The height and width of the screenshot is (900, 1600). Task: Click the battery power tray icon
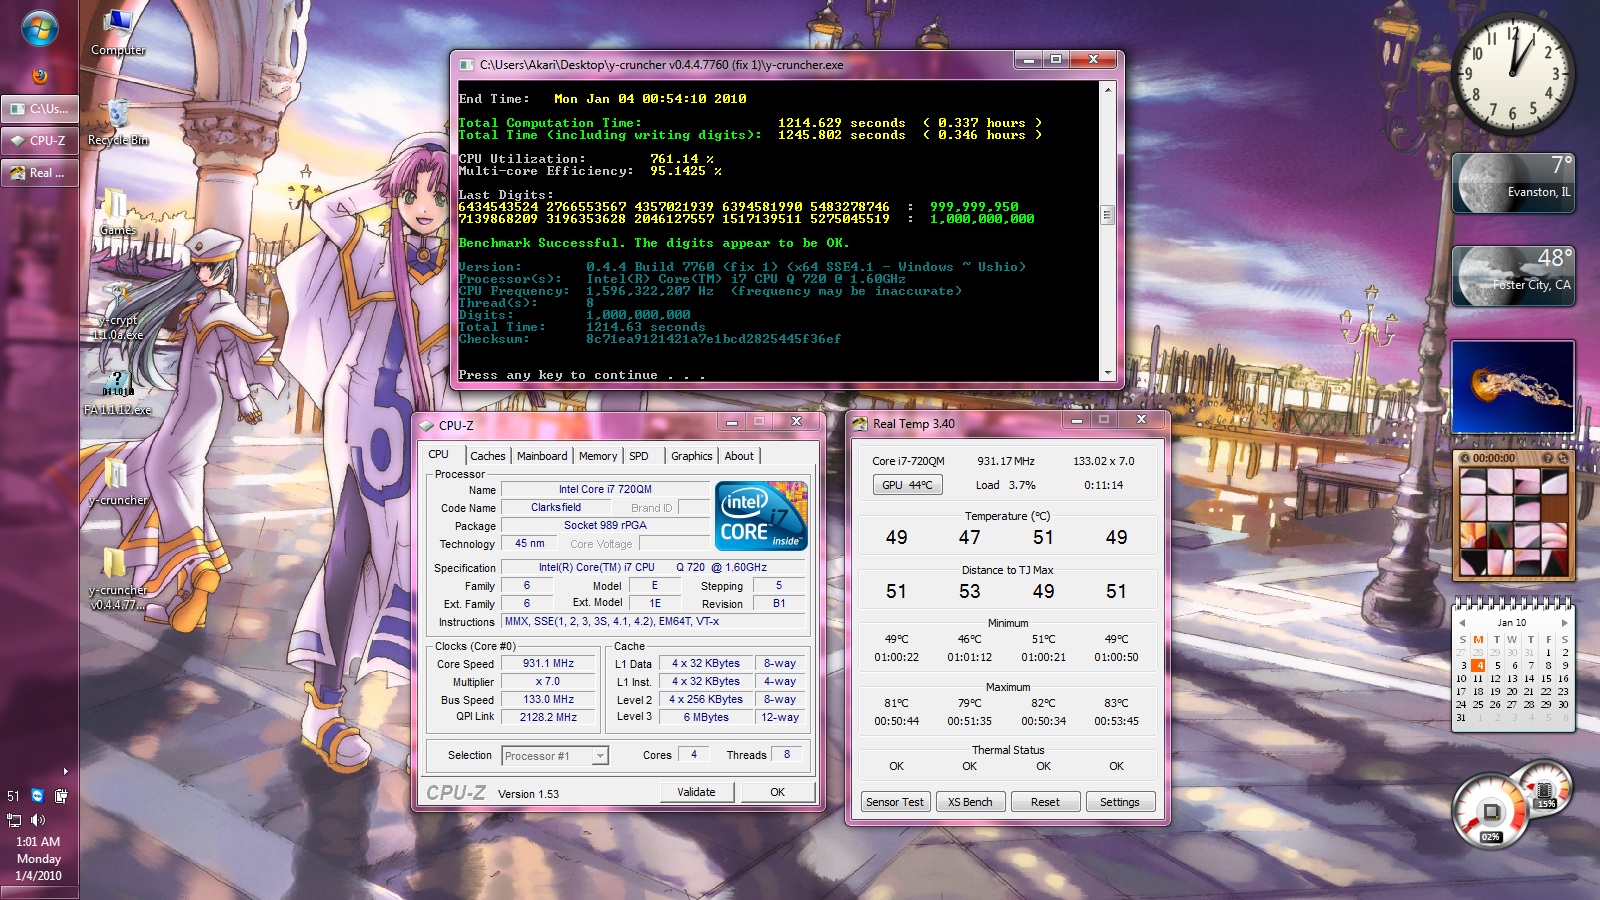tap(61, 796)
